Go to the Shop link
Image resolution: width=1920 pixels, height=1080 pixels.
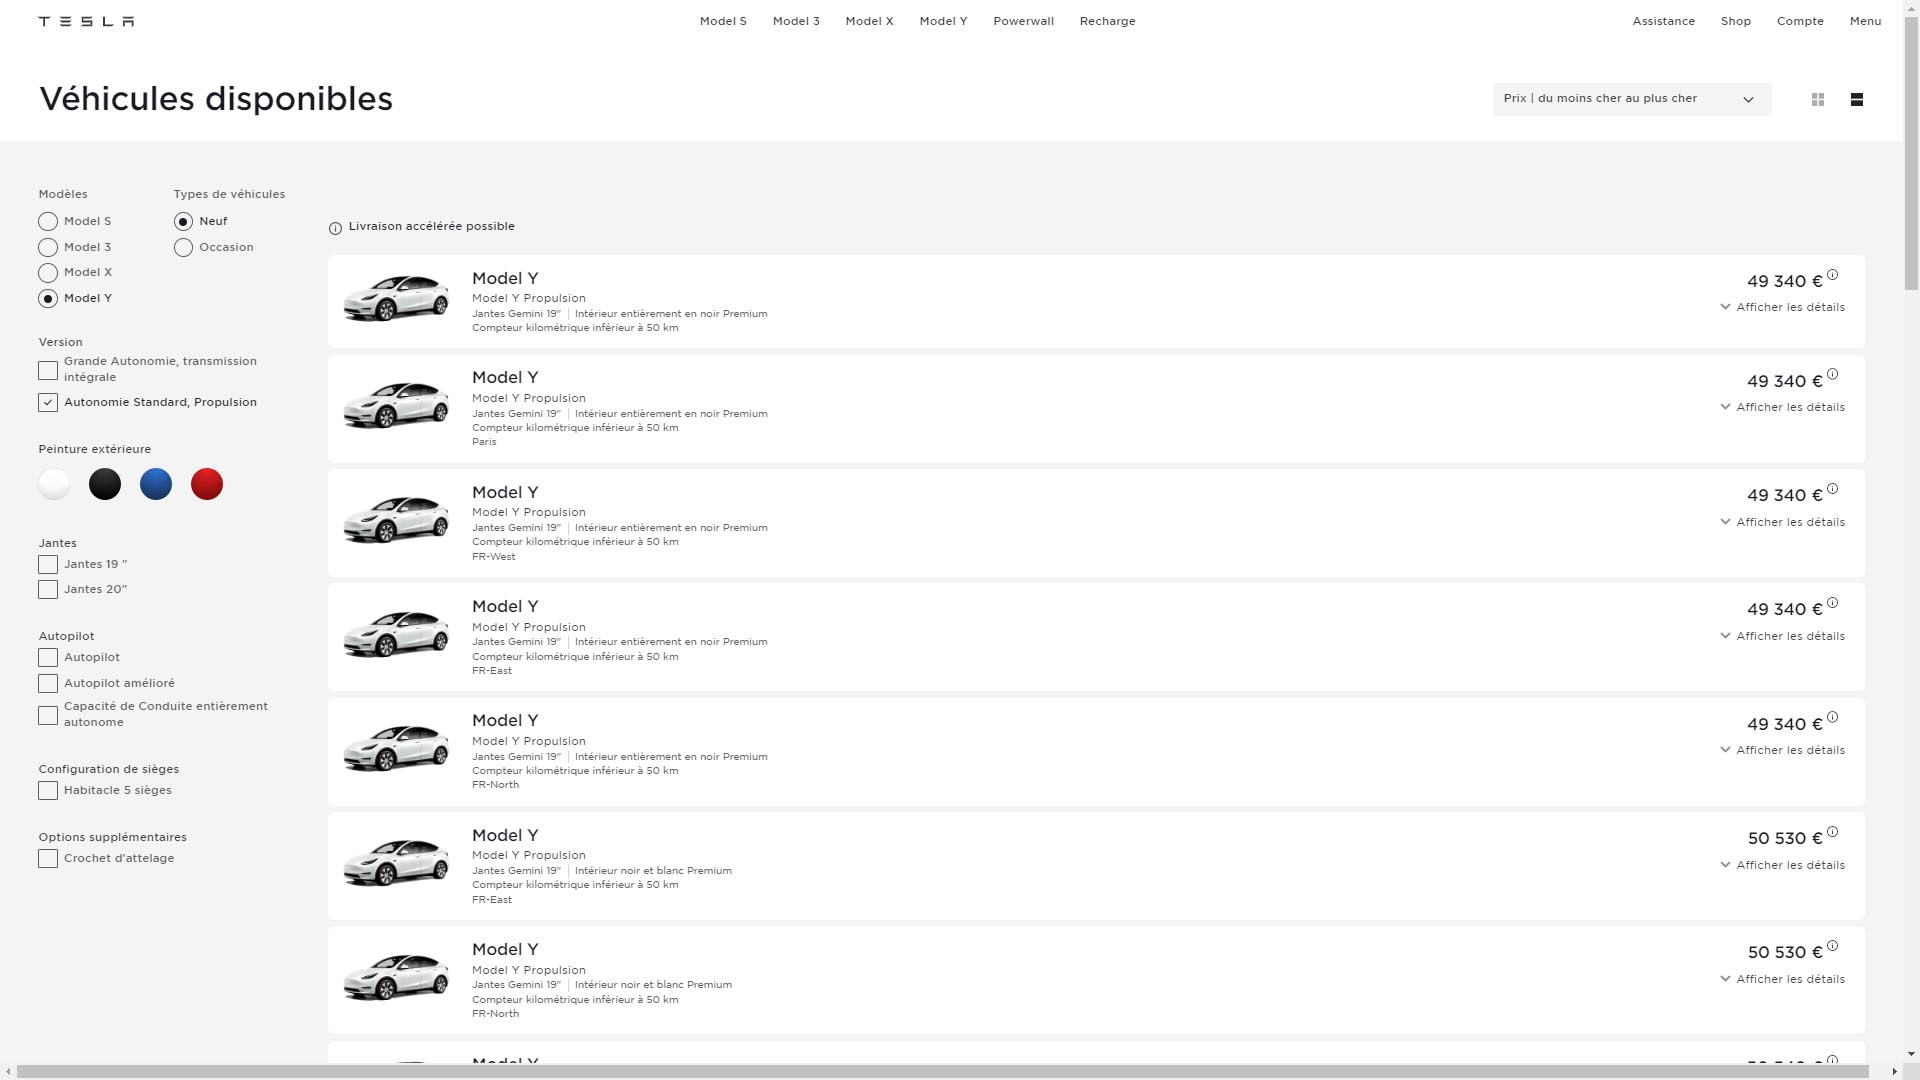(1735, 21)
